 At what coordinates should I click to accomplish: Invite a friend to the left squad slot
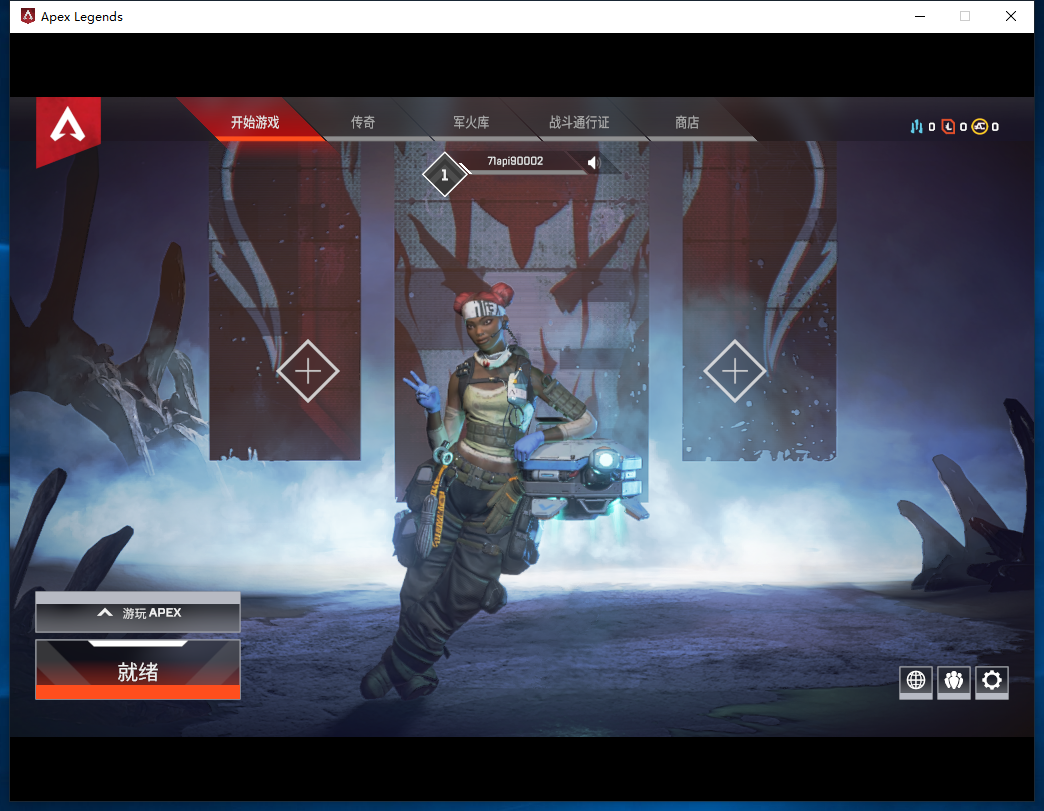[x=308, y=371]
